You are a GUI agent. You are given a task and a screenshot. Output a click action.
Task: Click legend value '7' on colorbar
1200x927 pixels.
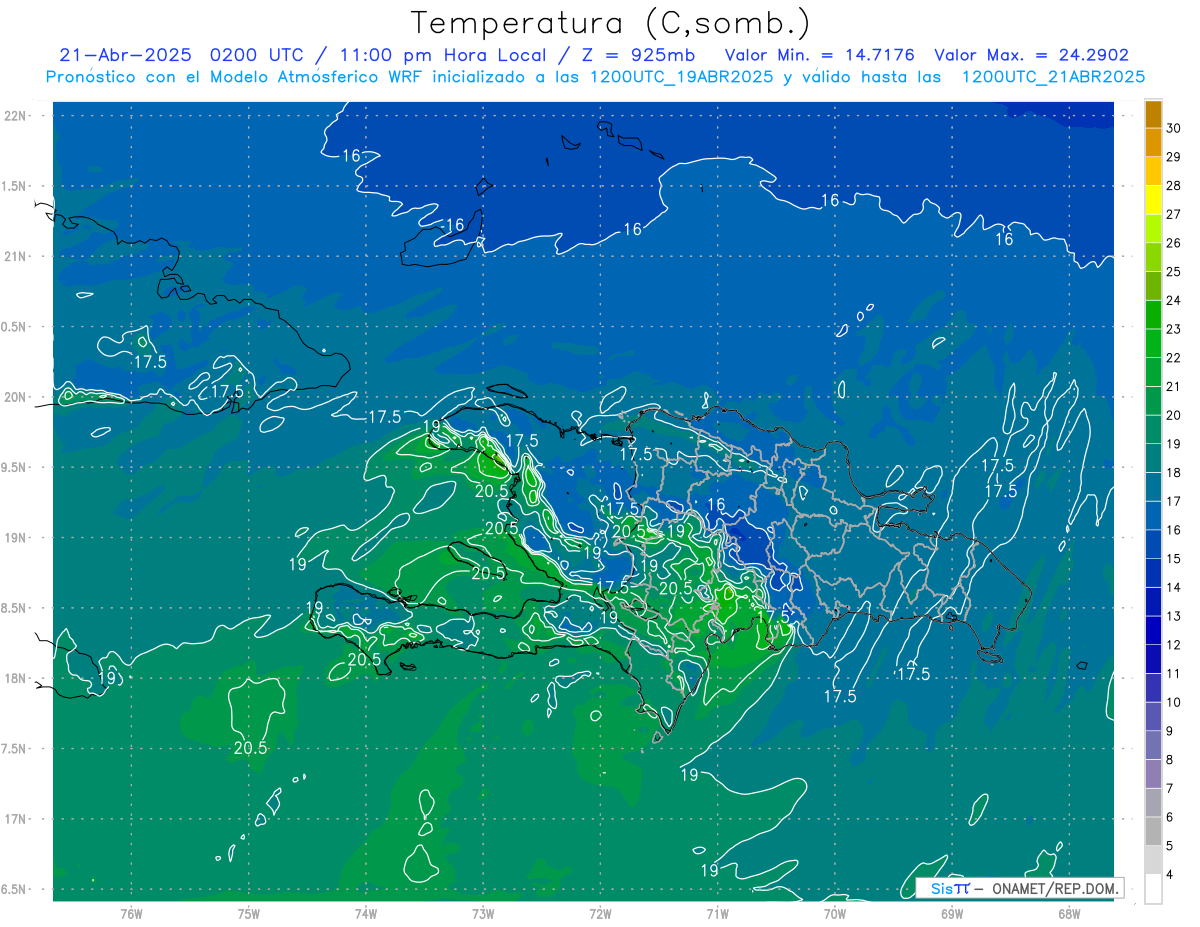[x=1171, y=788]
